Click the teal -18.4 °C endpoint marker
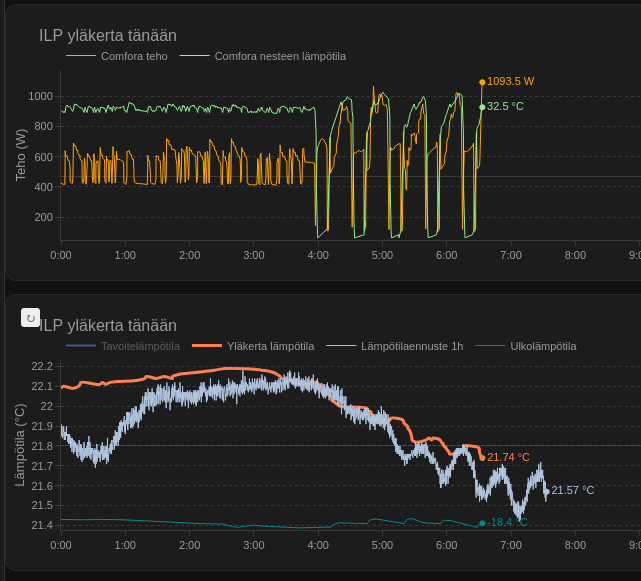 (x=482, y=523)
